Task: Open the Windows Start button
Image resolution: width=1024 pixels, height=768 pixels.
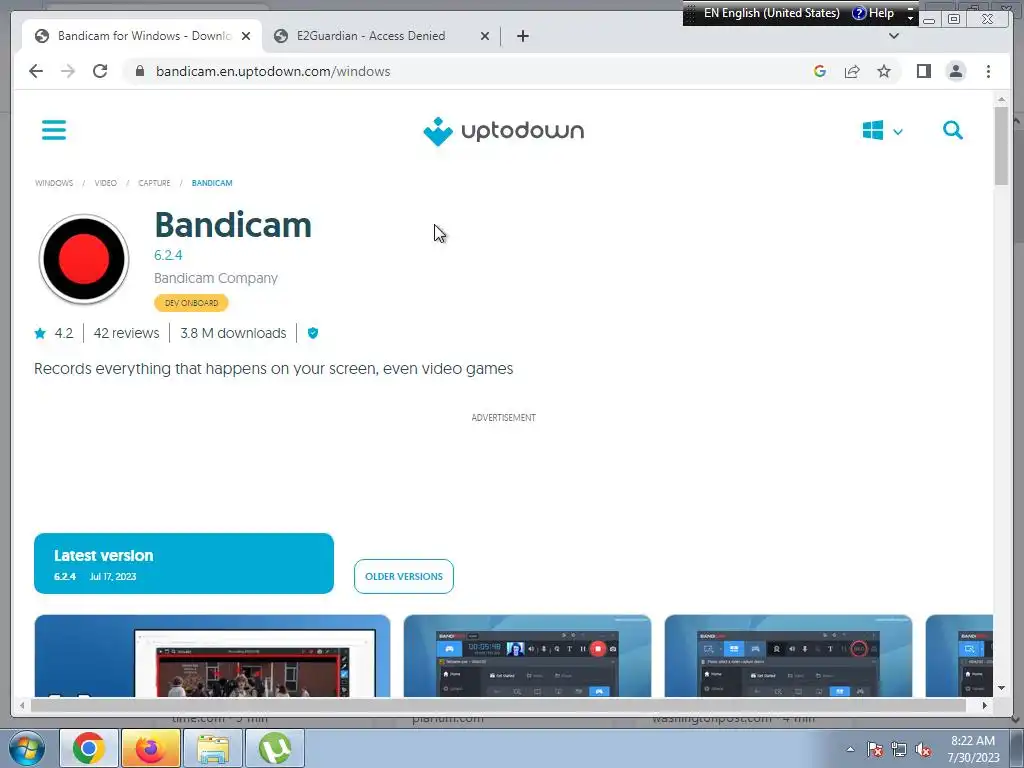Action: coord(26,748)
